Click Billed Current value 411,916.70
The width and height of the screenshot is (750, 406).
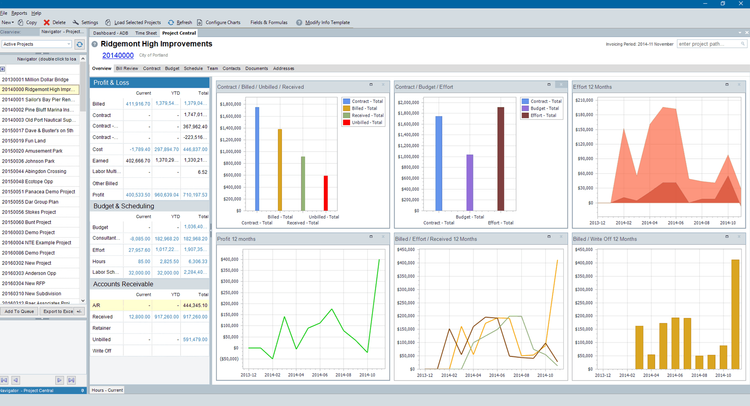pos(138,104)
